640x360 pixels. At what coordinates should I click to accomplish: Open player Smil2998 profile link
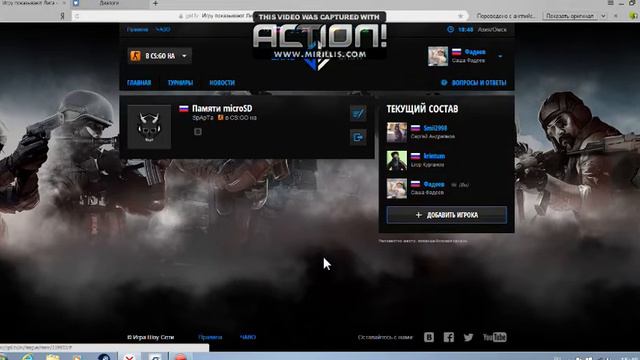tap(435, 128)
